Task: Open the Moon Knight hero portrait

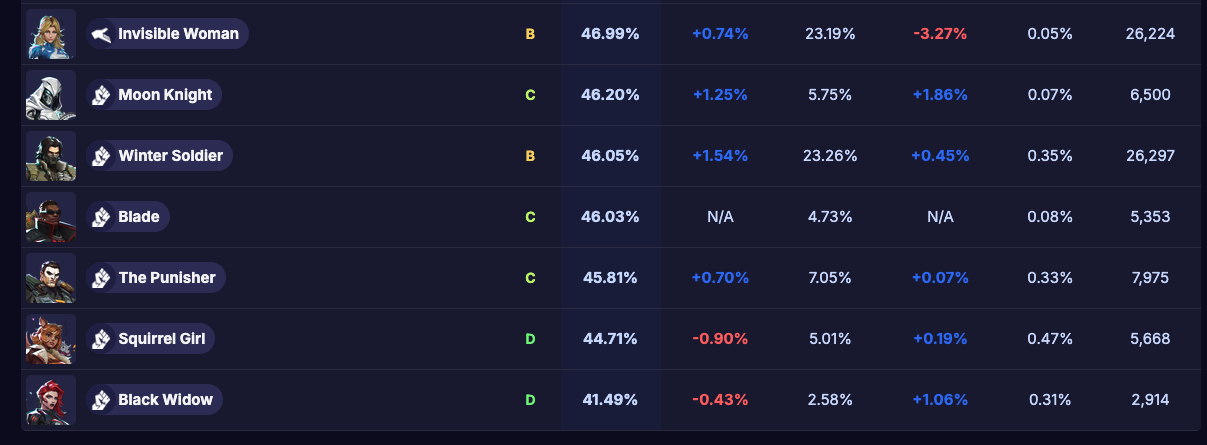Action: point(50,95)
